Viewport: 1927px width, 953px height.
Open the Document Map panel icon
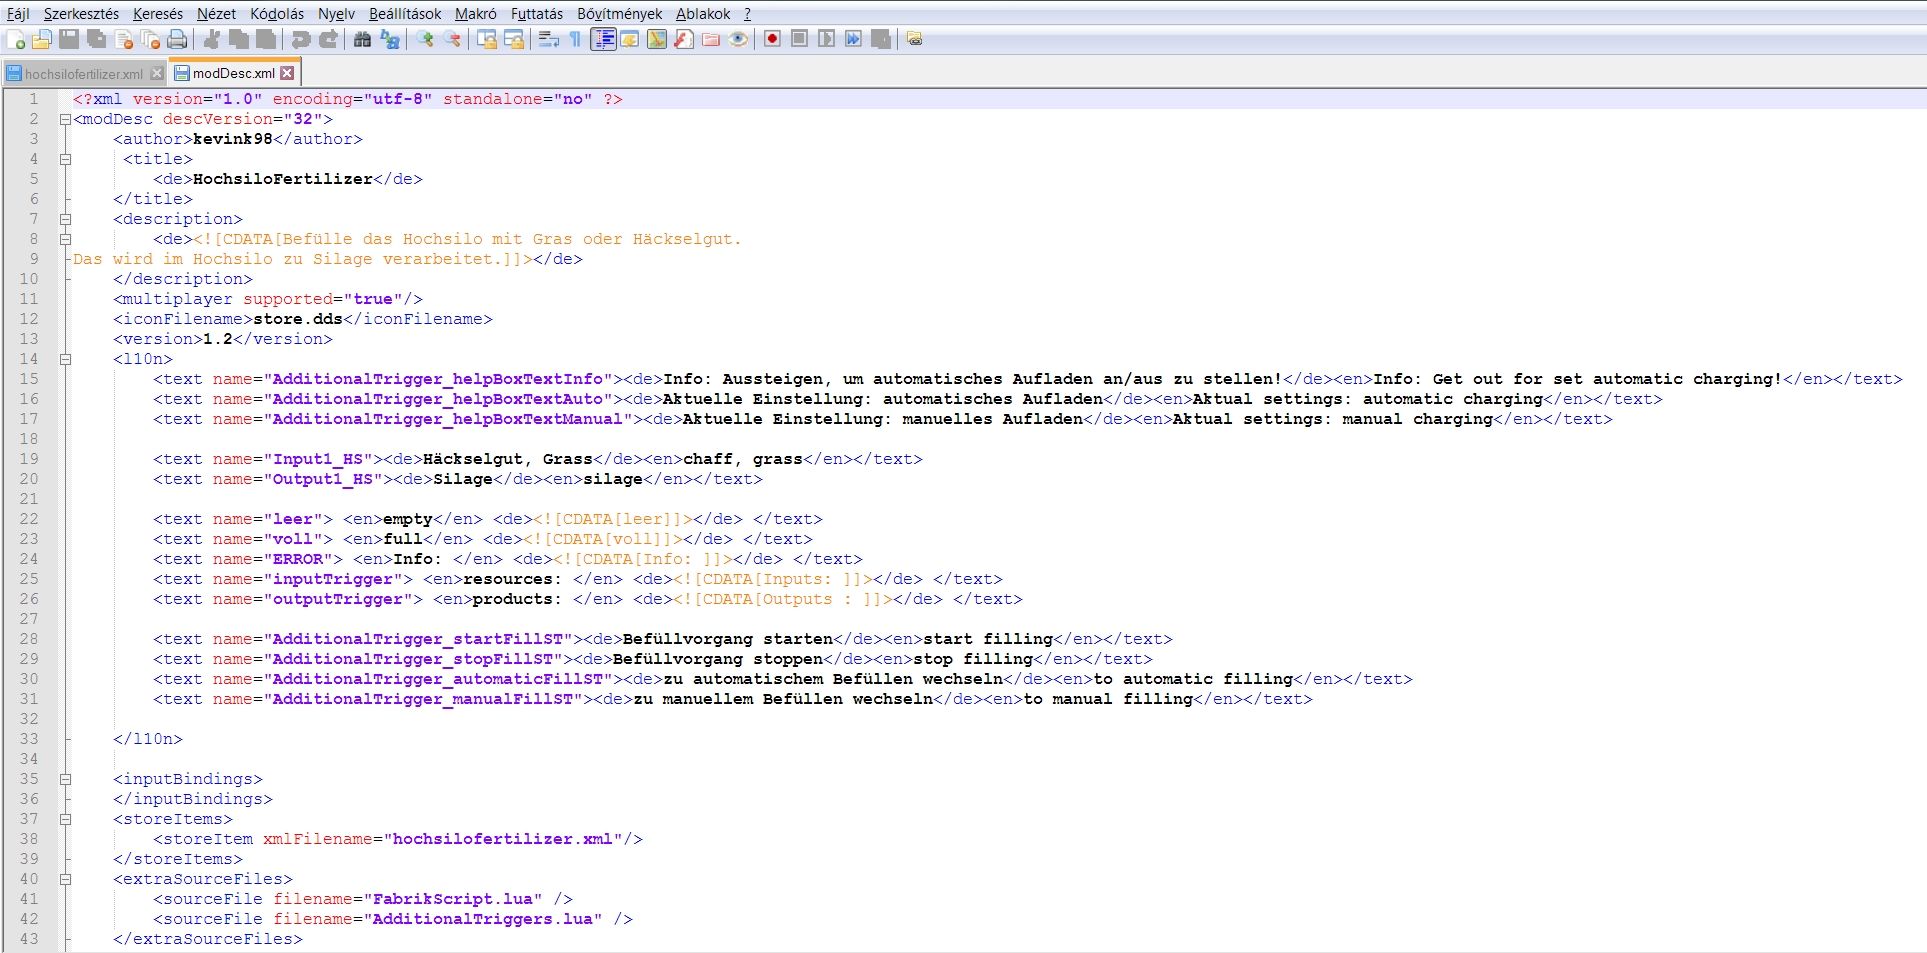click(x=657, y=39)
